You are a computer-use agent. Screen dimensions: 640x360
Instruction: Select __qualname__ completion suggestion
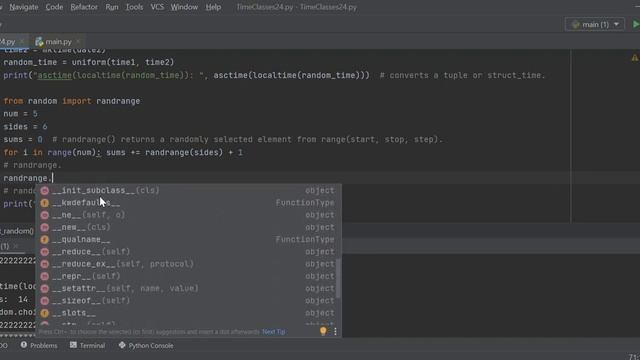[189, 240]
